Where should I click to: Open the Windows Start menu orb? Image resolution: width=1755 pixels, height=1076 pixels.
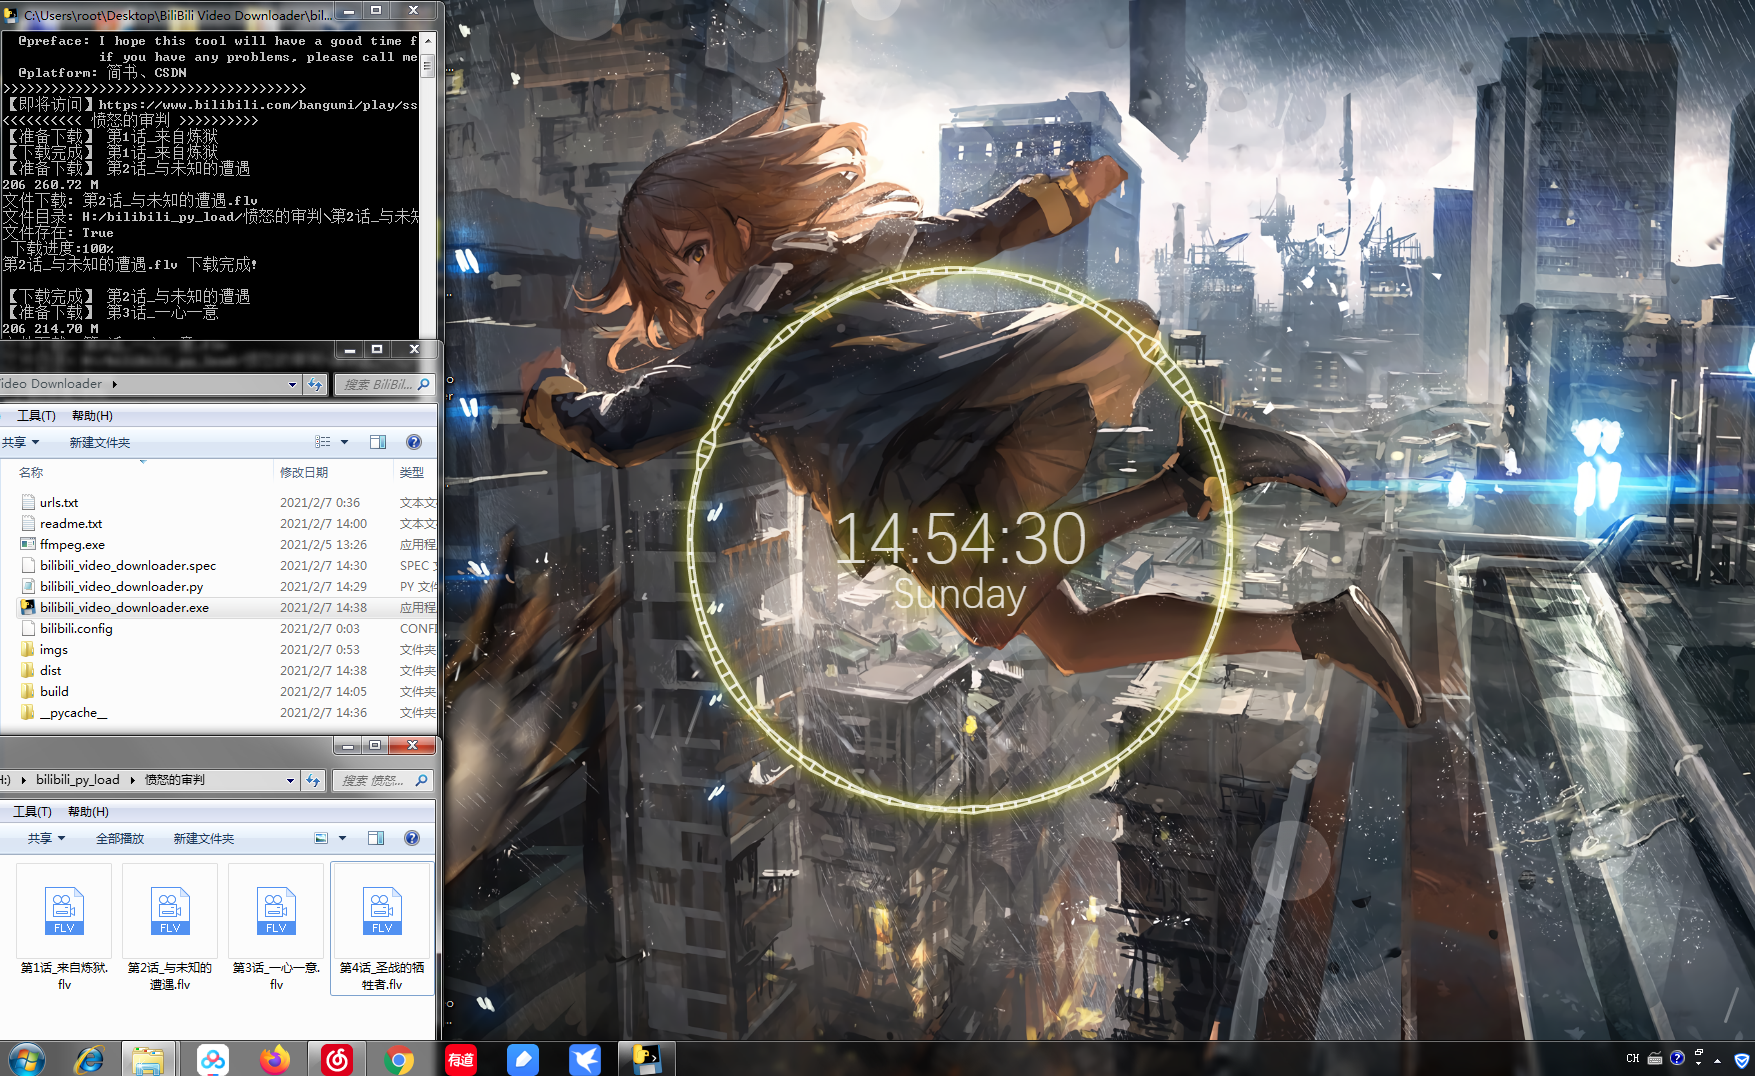(x=26, y=1059)
